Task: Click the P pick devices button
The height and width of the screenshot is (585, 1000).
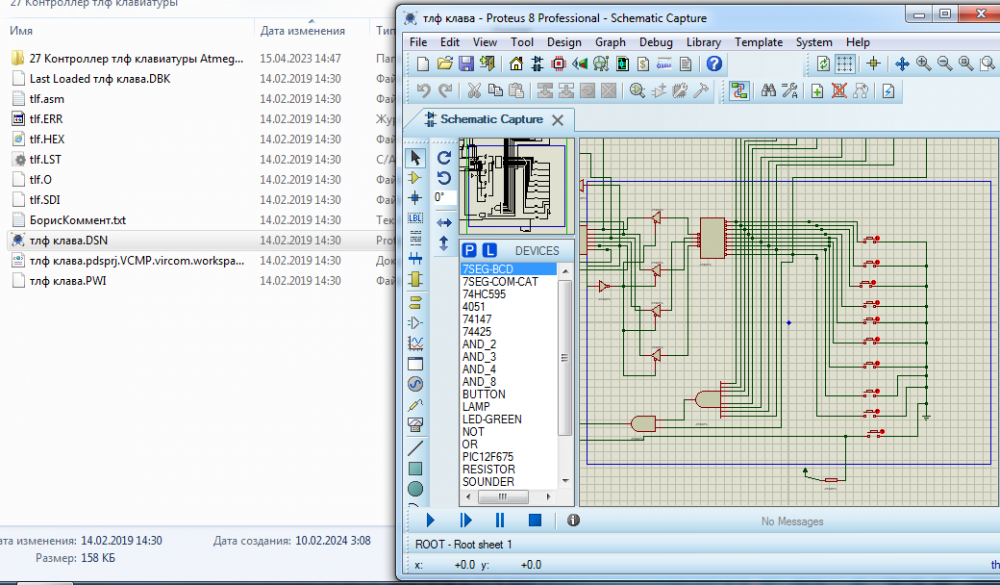Action: click(470, 250)
